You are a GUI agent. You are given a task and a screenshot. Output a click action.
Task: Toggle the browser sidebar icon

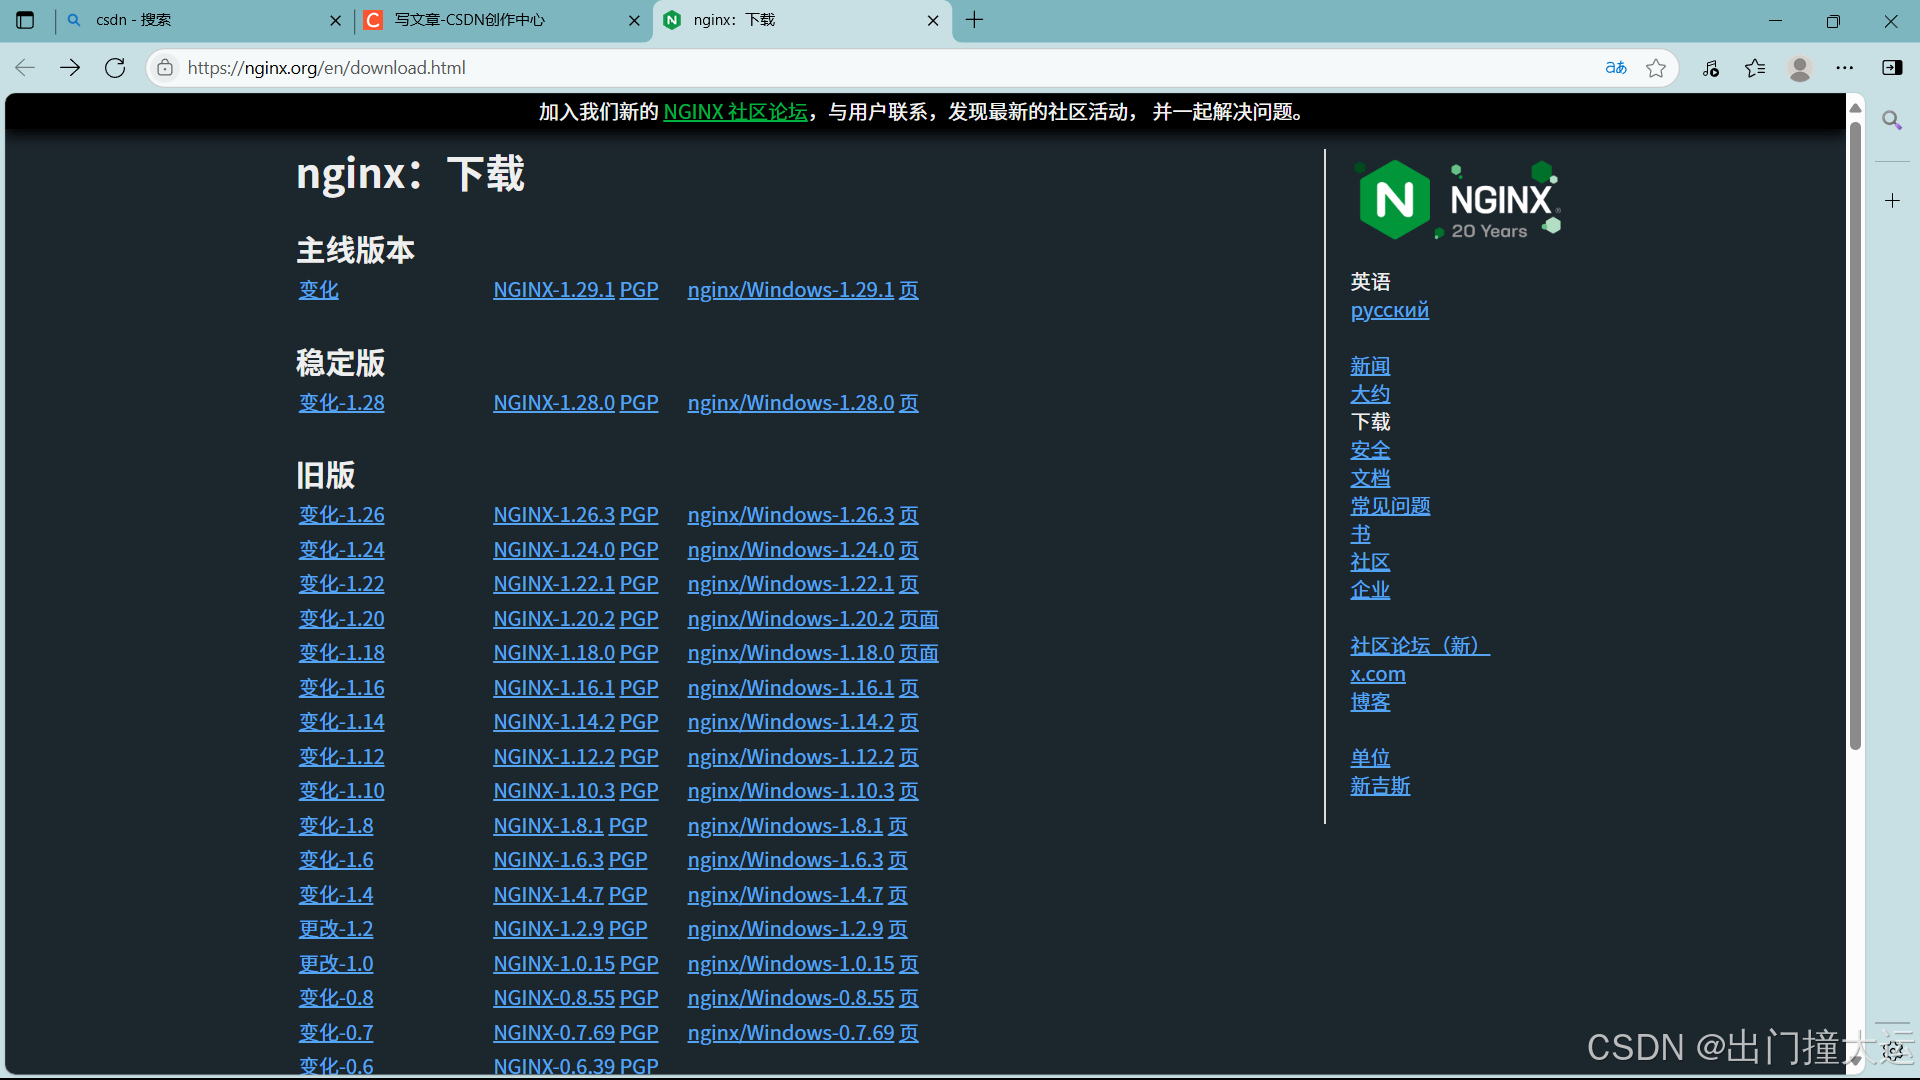[x=1892, y=68]
